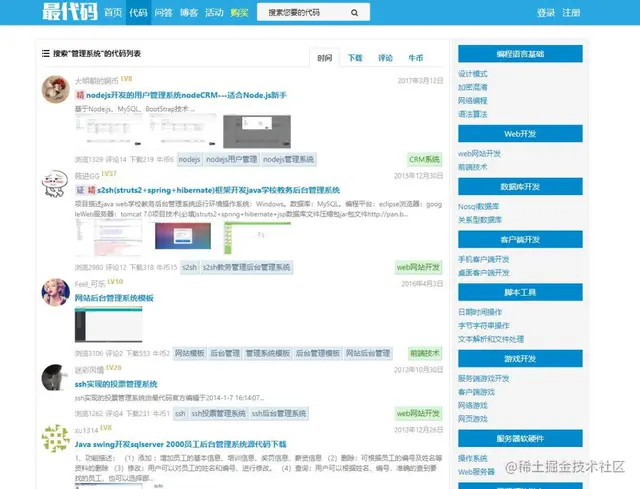
Task: Click the 数据库开发 sidebar header
Action: click(x=520, y=187)
